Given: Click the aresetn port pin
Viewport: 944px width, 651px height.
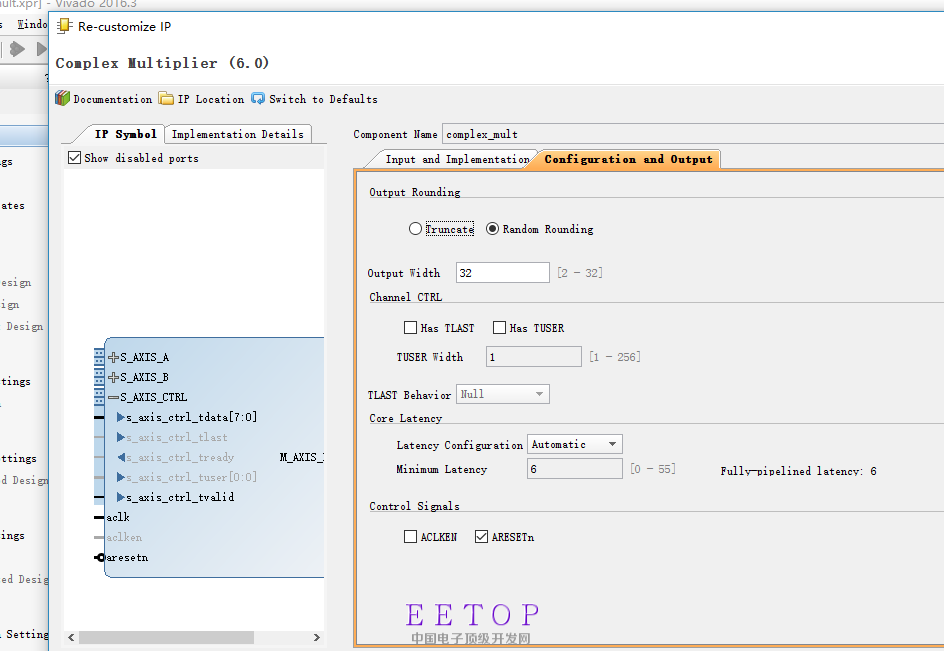Looking at the screenshot, I should pyautogui.click(x=100, y=558).
